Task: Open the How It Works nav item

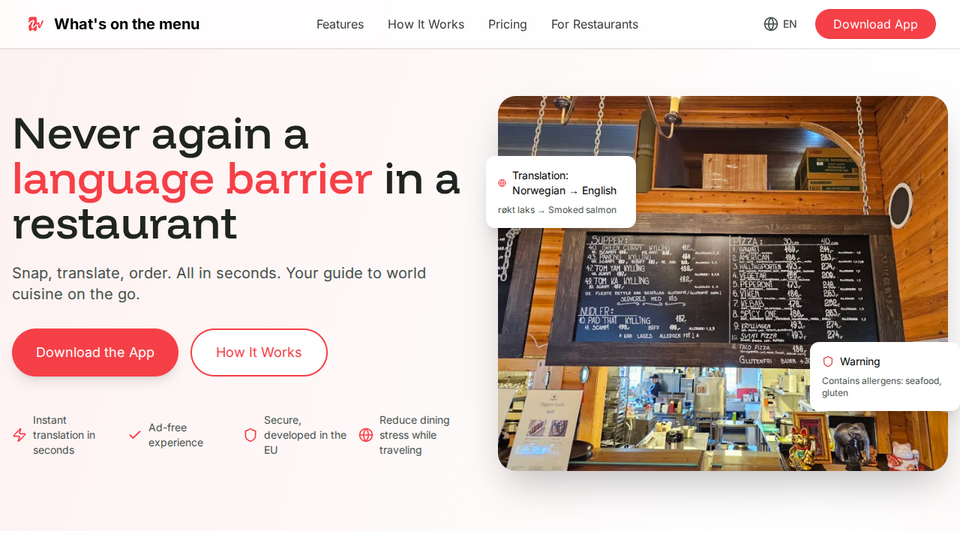Action: [x=426, y=24]
